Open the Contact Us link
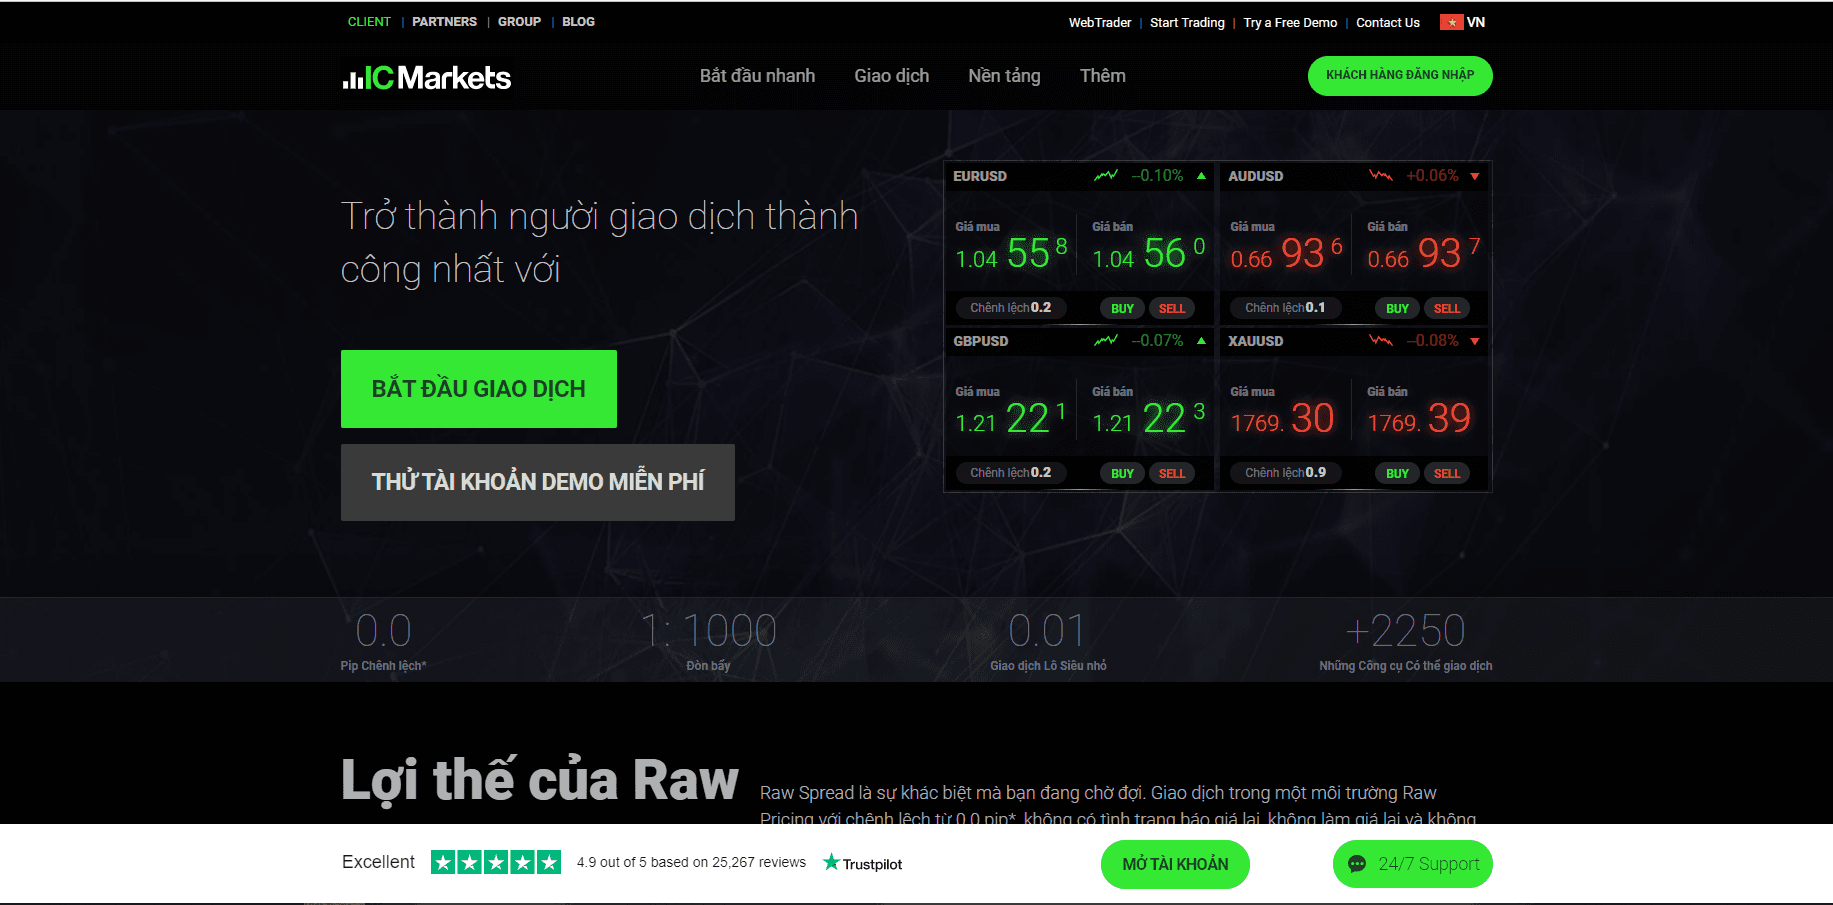Viewport: 1833px width, 905px height. [1388, 23]
